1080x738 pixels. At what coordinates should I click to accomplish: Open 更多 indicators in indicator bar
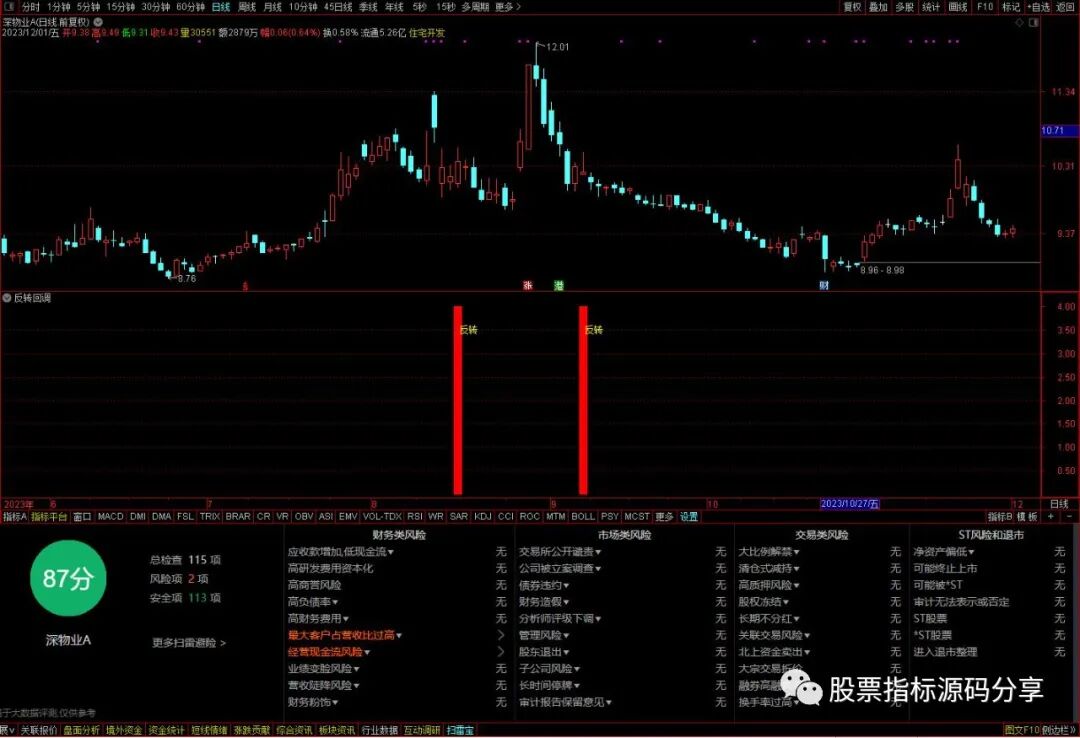point(664,516)
